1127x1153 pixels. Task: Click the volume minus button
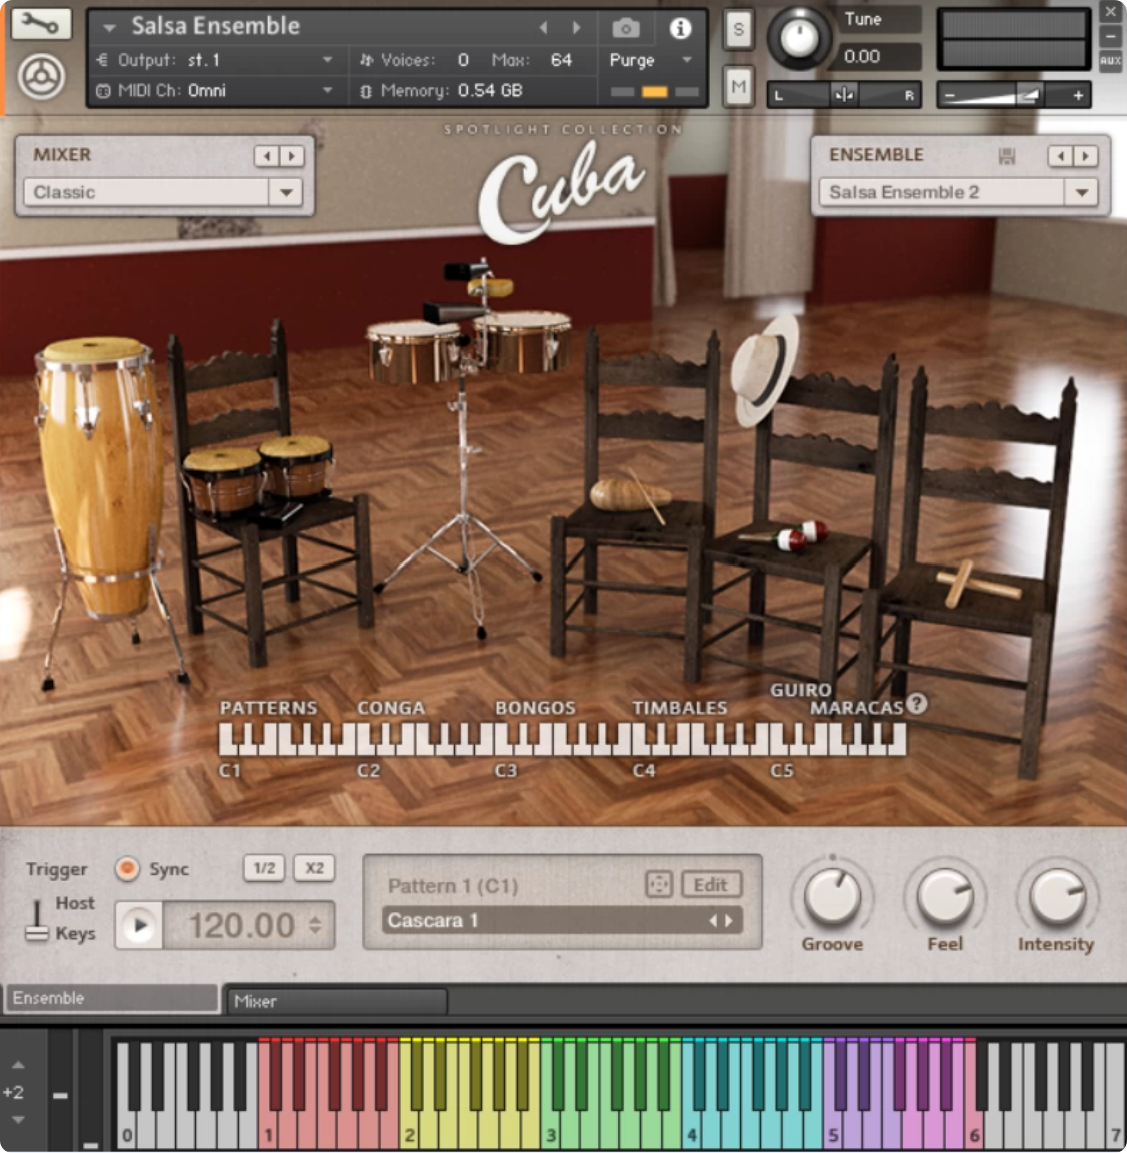point(949,96)
